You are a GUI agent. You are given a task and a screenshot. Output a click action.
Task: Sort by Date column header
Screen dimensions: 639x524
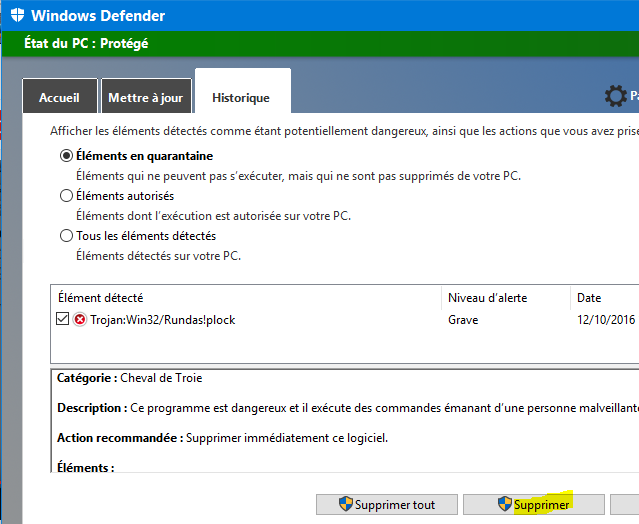pos(605,298)
